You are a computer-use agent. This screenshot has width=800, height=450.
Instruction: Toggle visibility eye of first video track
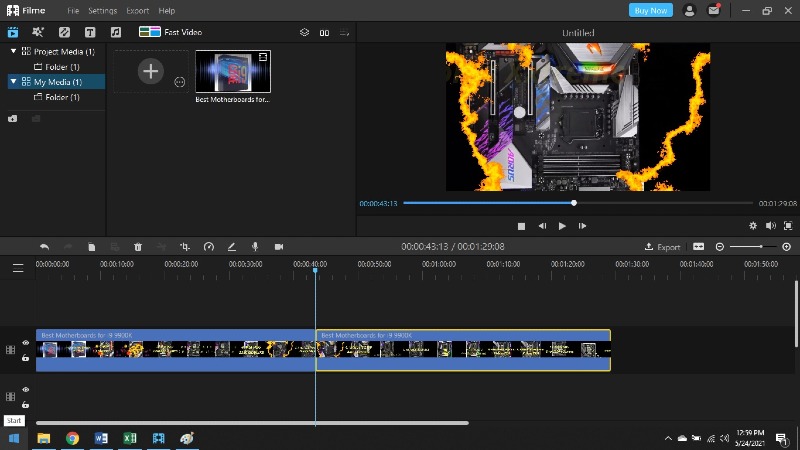(26, 343)
